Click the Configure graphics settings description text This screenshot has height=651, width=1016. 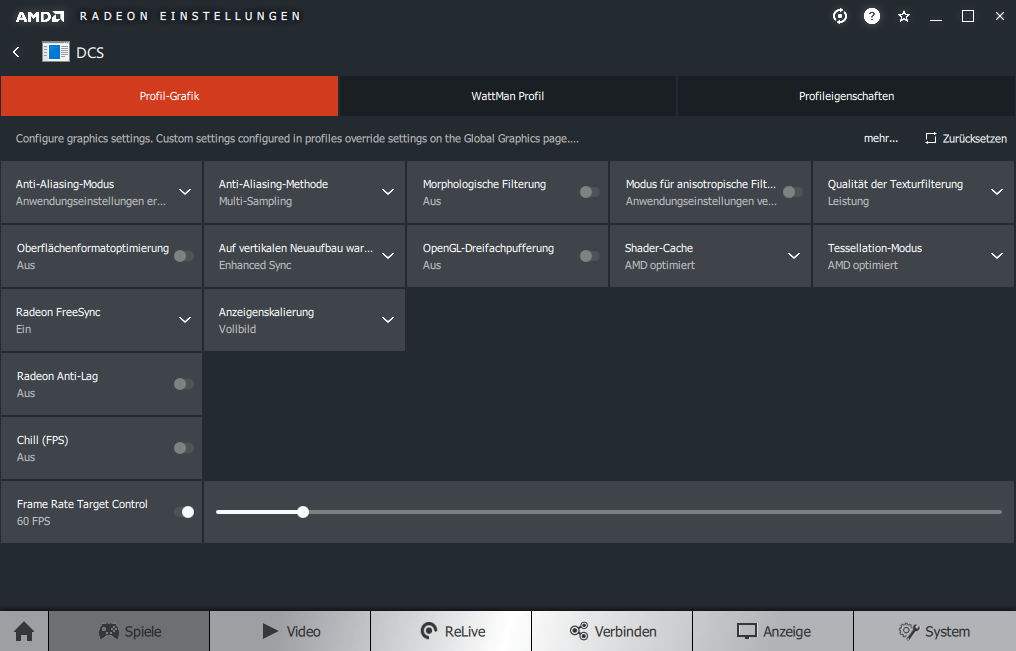pos(297,138)
